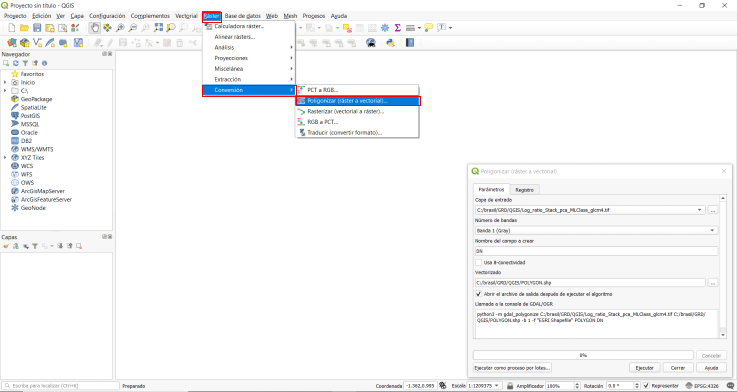Screen dimensions: 737x392
Task: Open the Capa de entrada dropdown
Action: pyautogui.click(x=590, y=210)
